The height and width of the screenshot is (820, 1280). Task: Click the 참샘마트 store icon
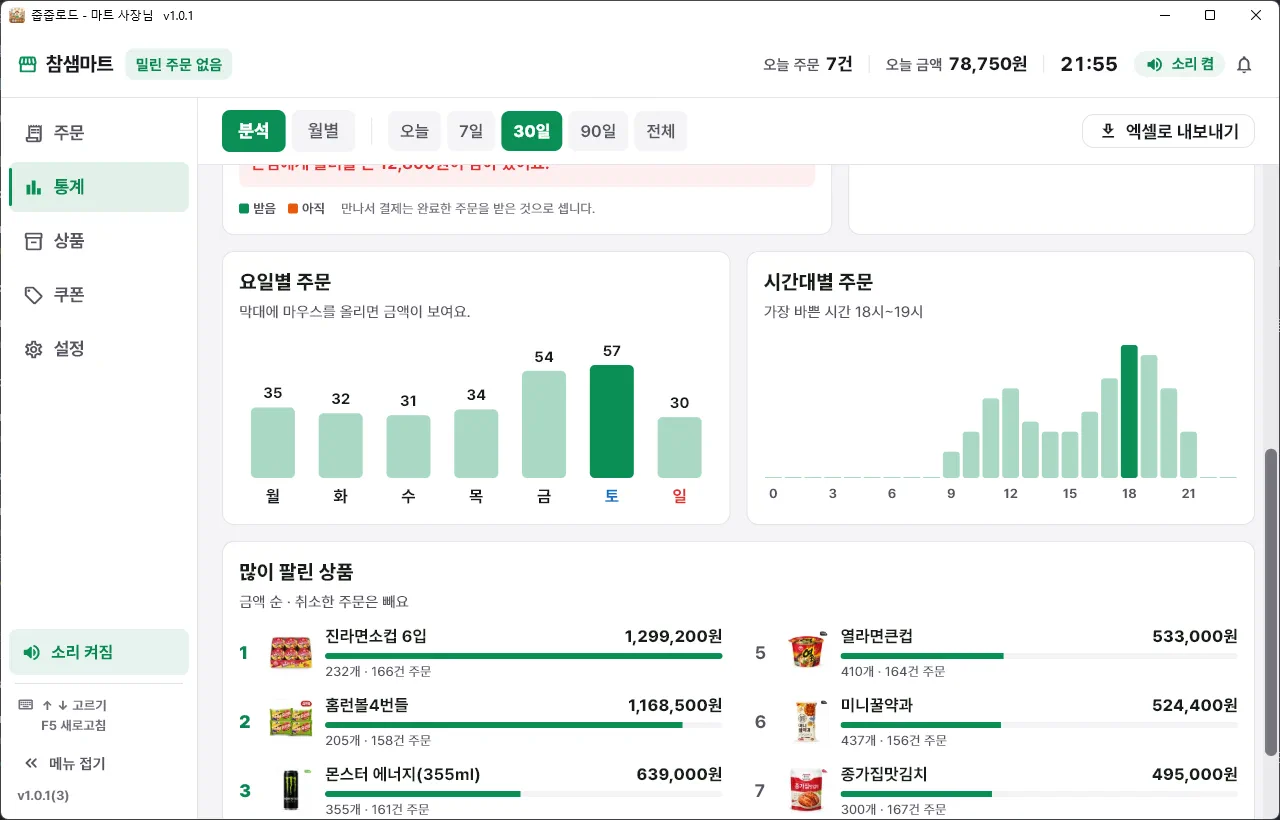[27, 65]
